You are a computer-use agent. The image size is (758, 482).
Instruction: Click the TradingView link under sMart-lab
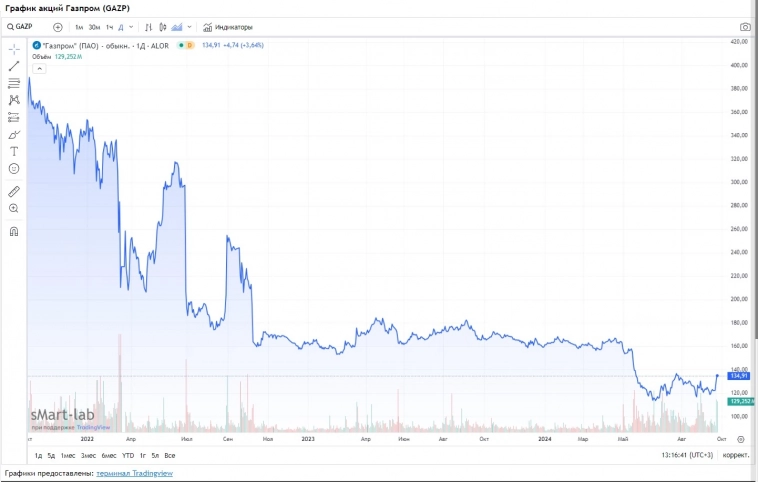click(x=93, y=427)
